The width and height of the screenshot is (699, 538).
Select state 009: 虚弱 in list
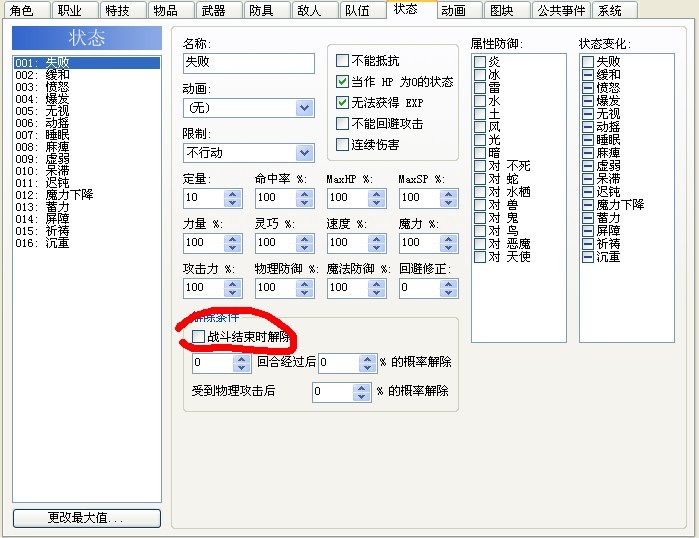[86, 159]
